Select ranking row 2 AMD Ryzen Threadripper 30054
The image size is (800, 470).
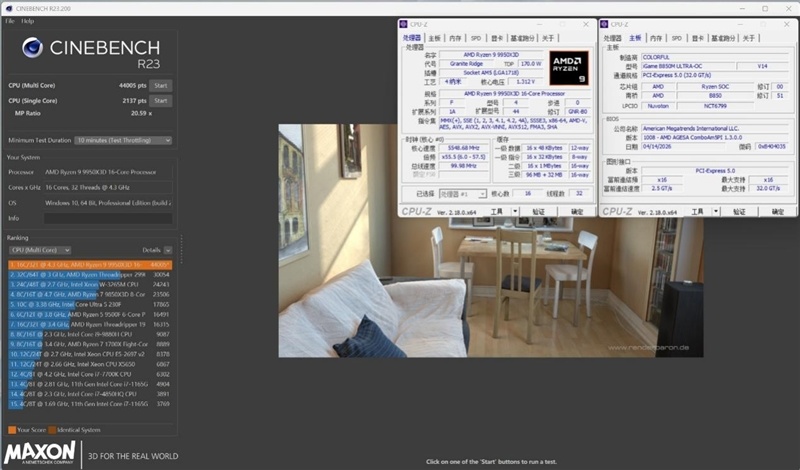point(90,275)
